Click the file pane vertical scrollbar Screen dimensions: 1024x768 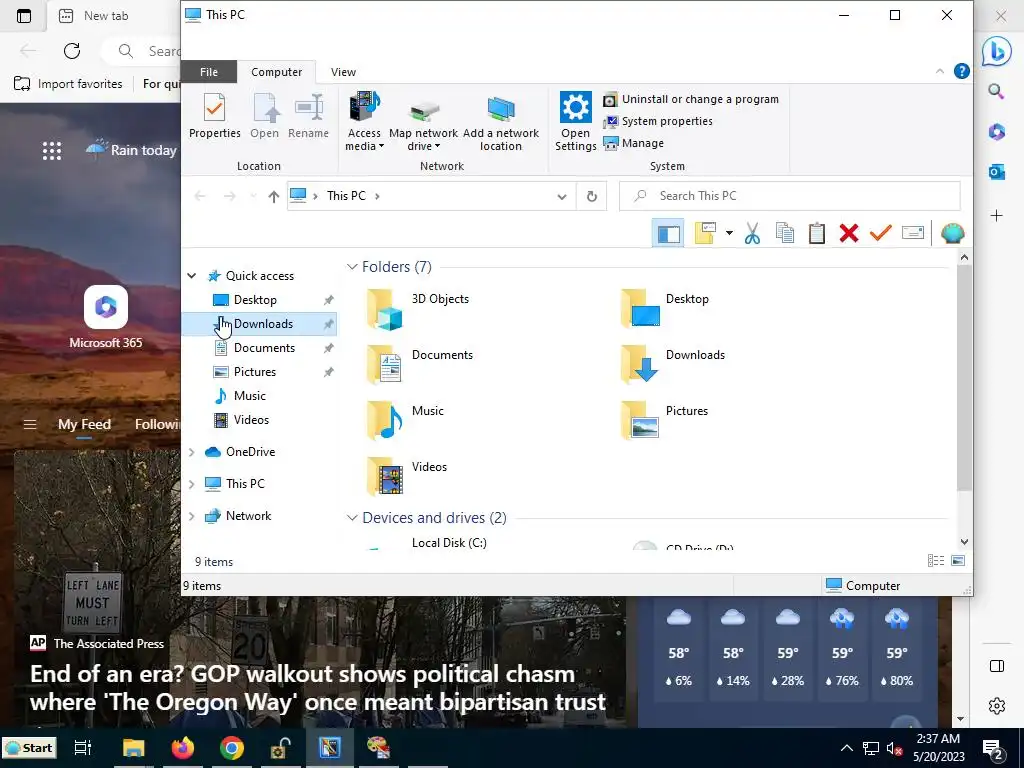click(964, 379)
